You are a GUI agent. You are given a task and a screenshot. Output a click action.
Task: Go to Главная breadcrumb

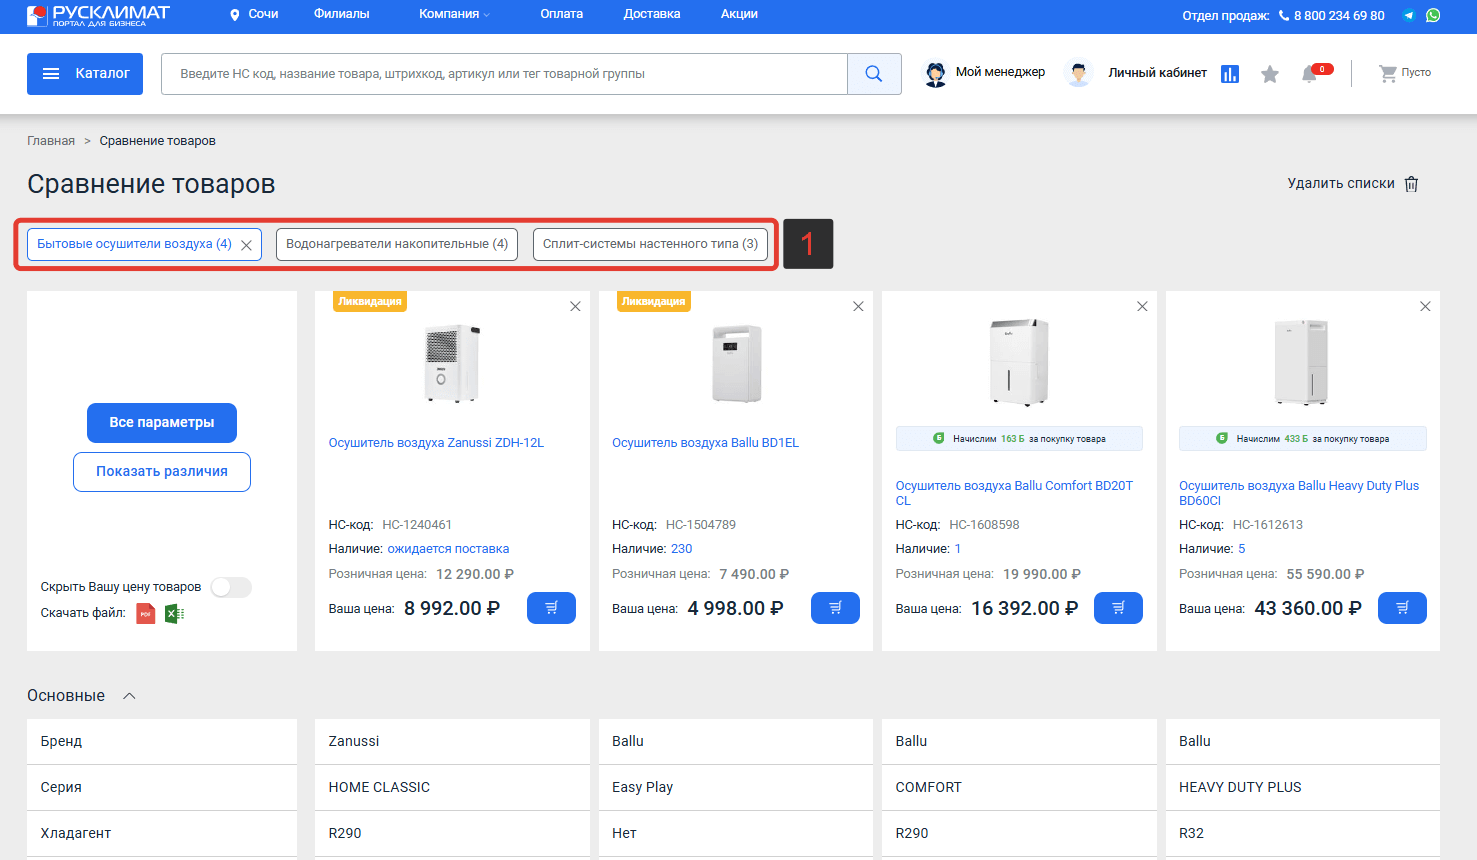coord(51,141)
